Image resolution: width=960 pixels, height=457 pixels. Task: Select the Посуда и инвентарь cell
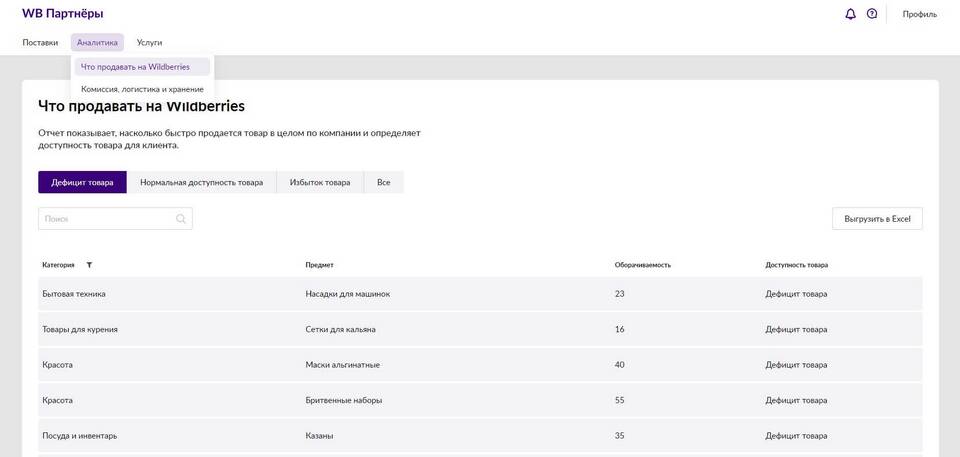[80, 436]
